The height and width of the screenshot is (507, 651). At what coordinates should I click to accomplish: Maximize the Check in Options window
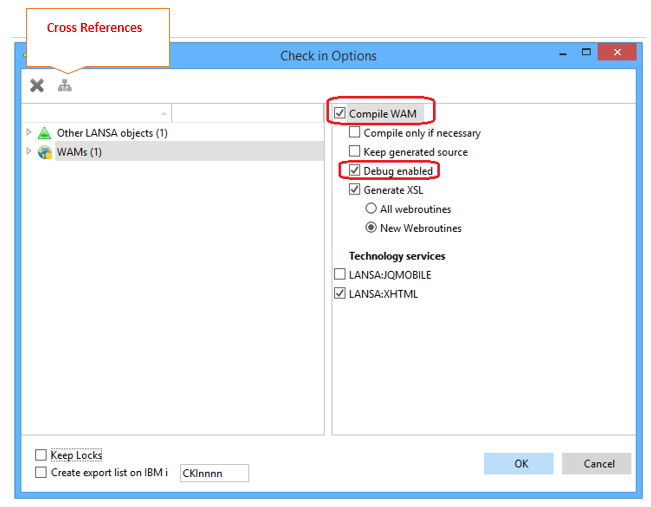click(586, 52)
